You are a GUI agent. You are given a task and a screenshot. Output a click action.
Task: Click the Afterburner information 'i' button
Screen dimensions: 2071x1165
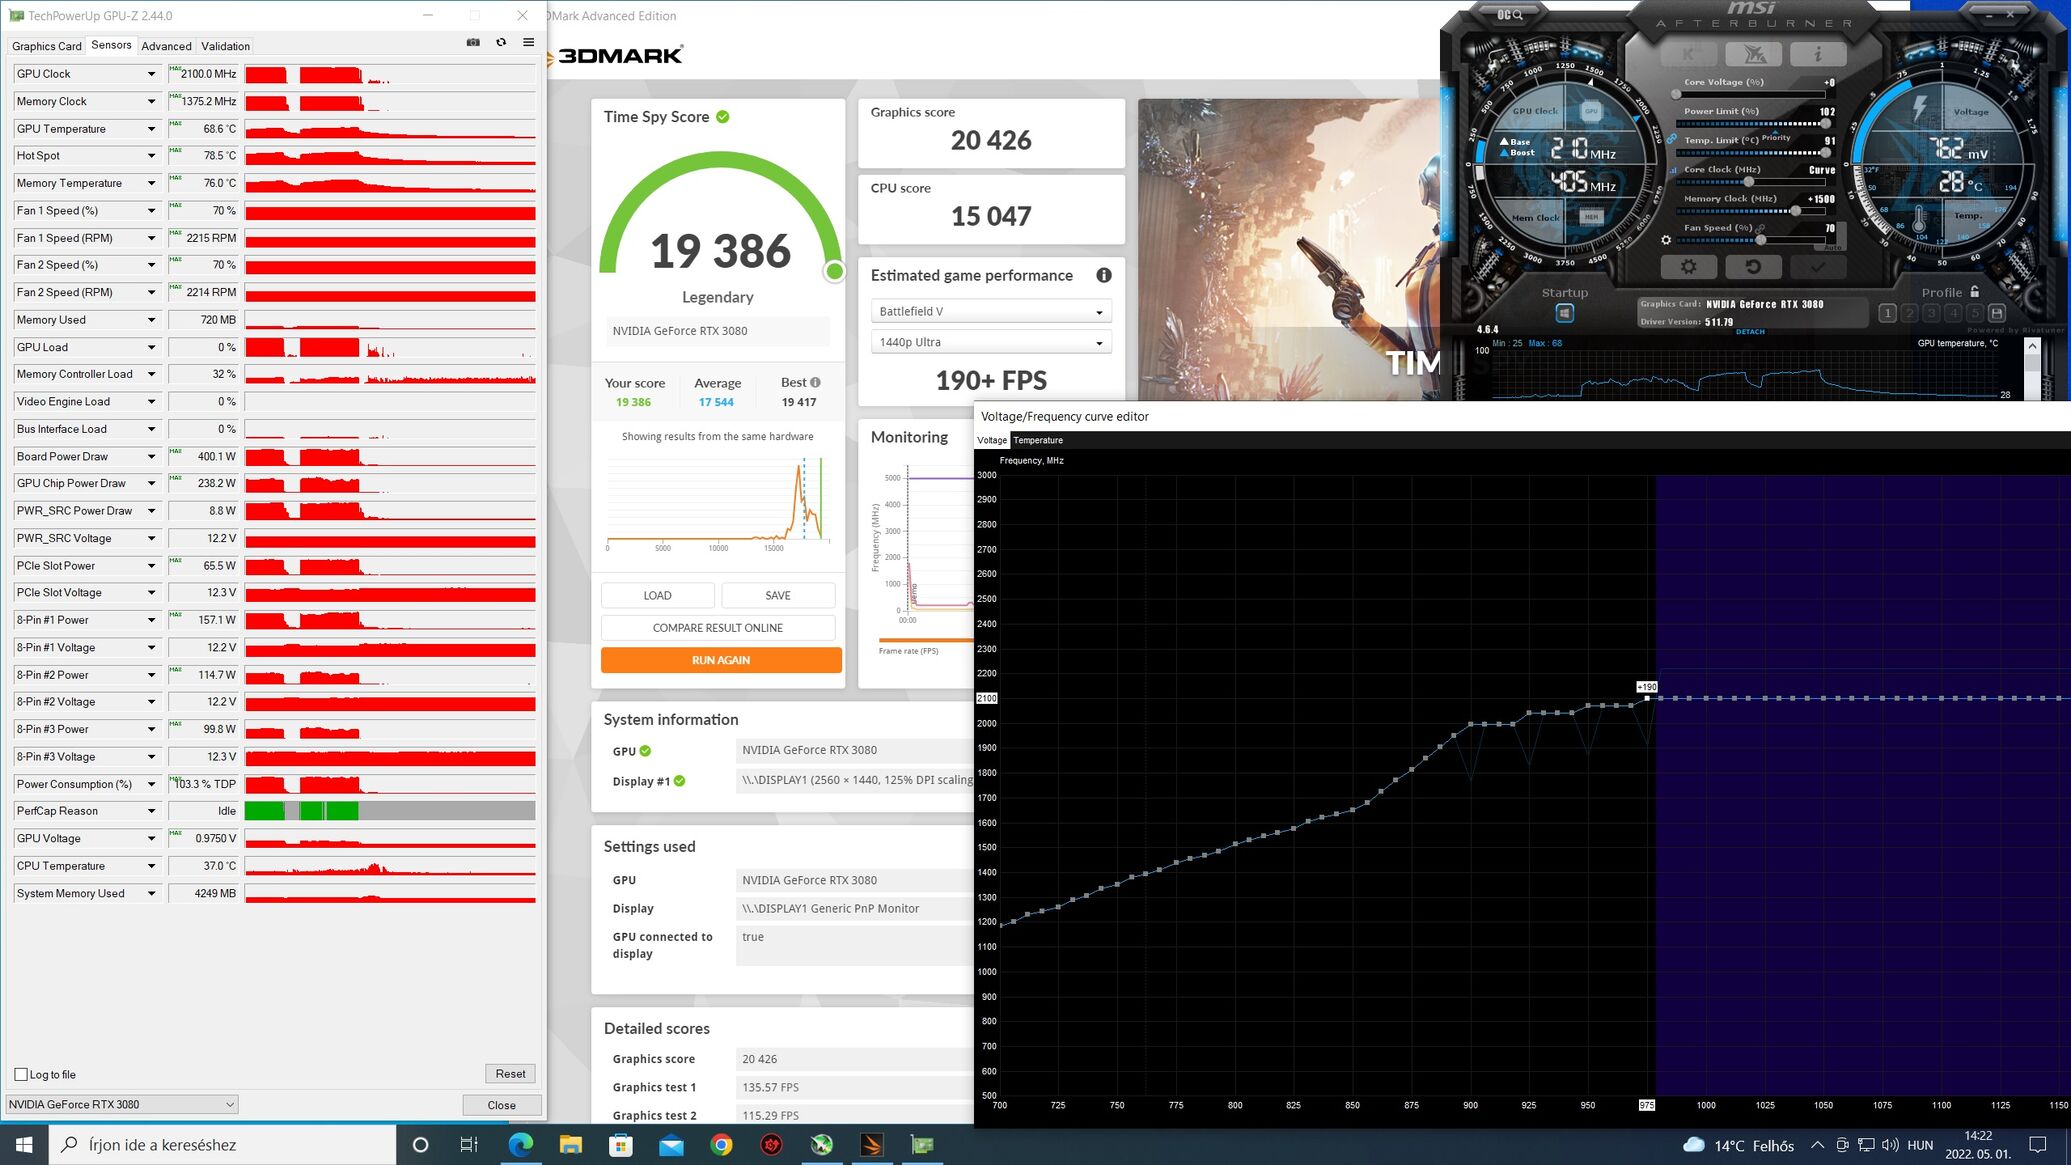1817,54
